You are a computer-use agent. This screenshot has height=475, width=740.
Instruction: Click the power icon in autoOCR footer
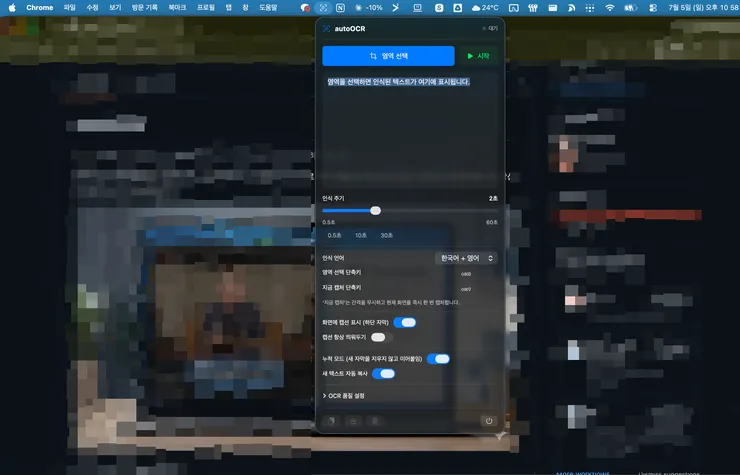click(488, 421)
